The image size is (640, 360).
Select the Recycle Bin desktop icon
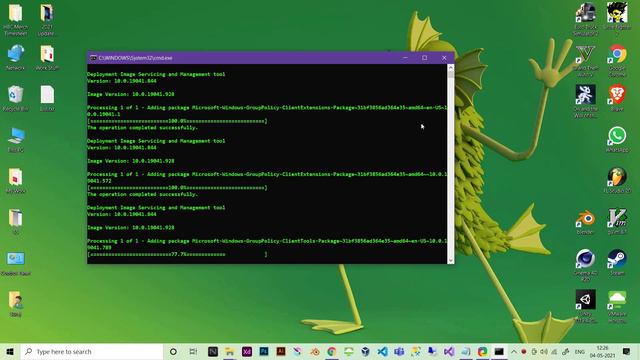[15, 98]
